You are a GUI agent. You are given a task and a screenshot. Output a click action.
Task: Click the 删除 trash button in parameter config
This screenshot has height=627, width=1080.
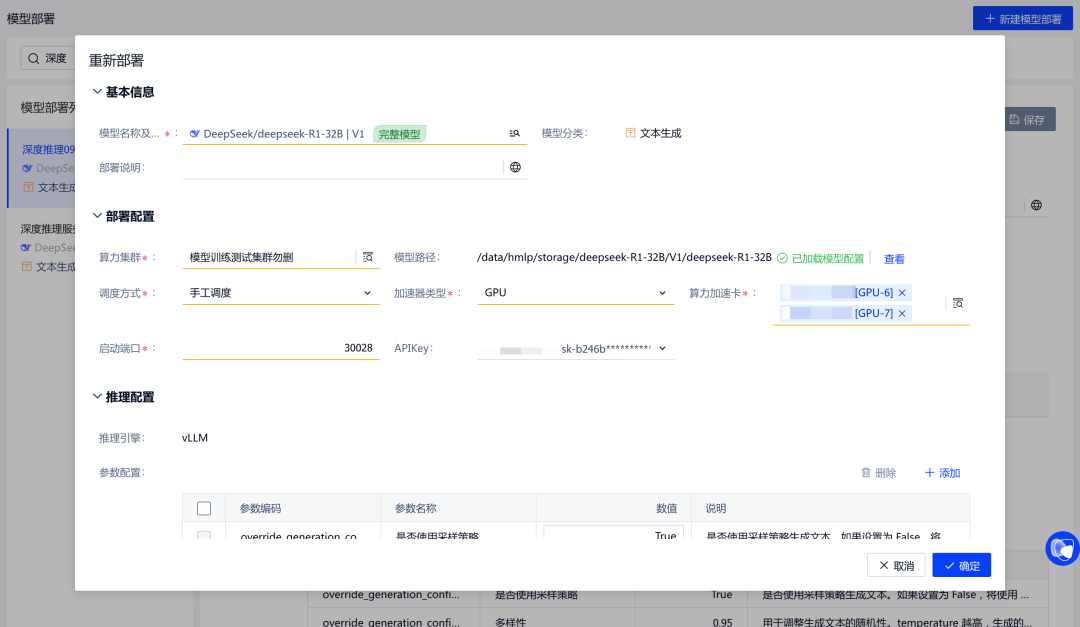(x=878, y=473)
